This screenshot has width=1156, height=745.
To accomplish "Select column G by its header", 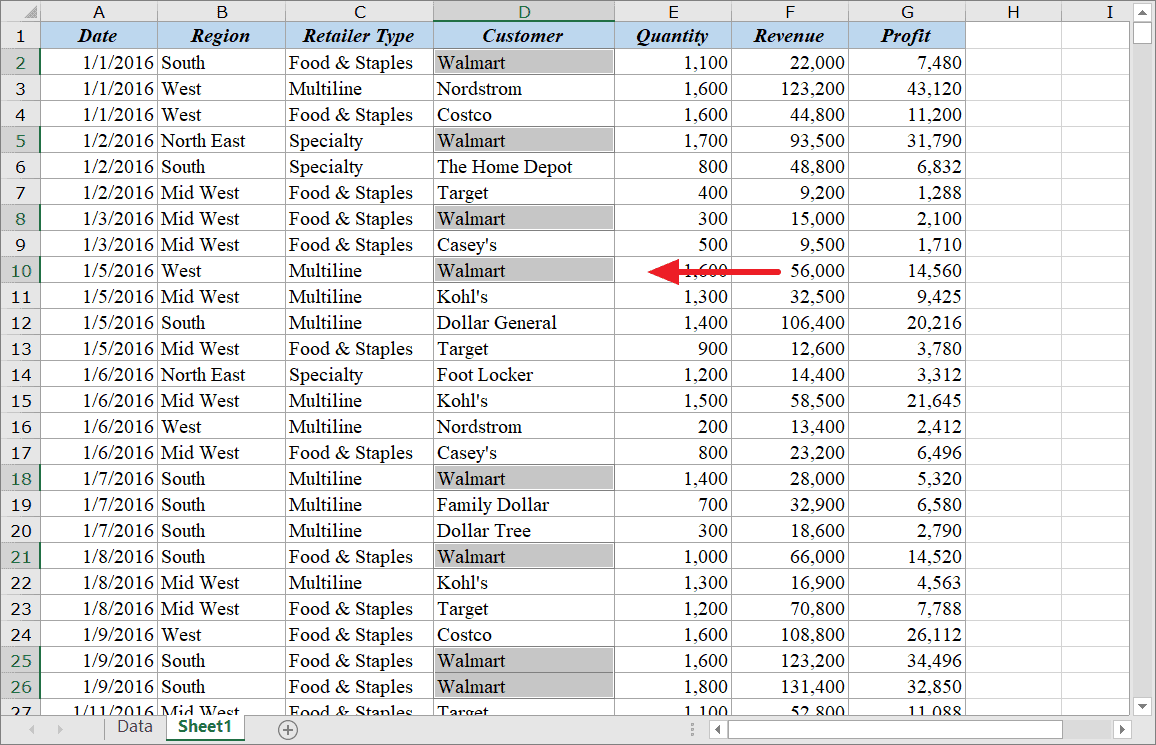I will click(907, 11).
